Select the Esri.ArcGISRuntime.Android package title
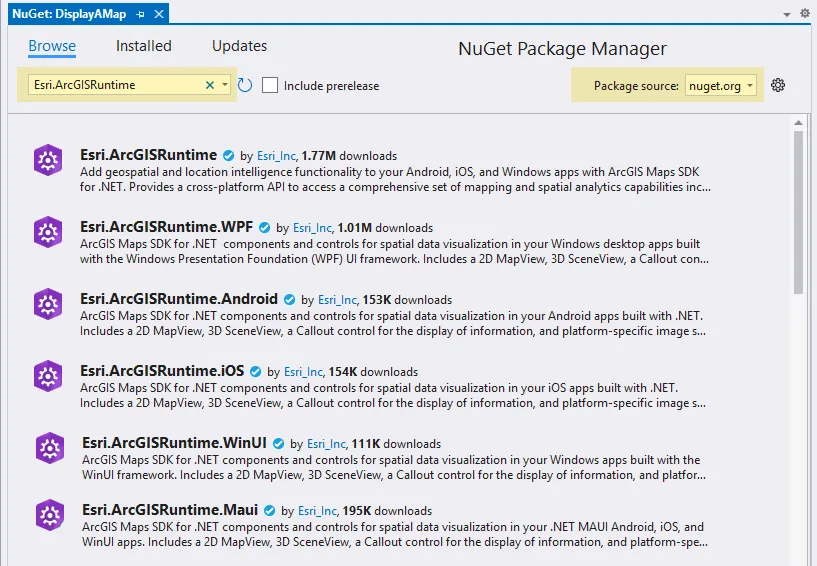Screen dimensions: 817x566 [x=179, y=299]
